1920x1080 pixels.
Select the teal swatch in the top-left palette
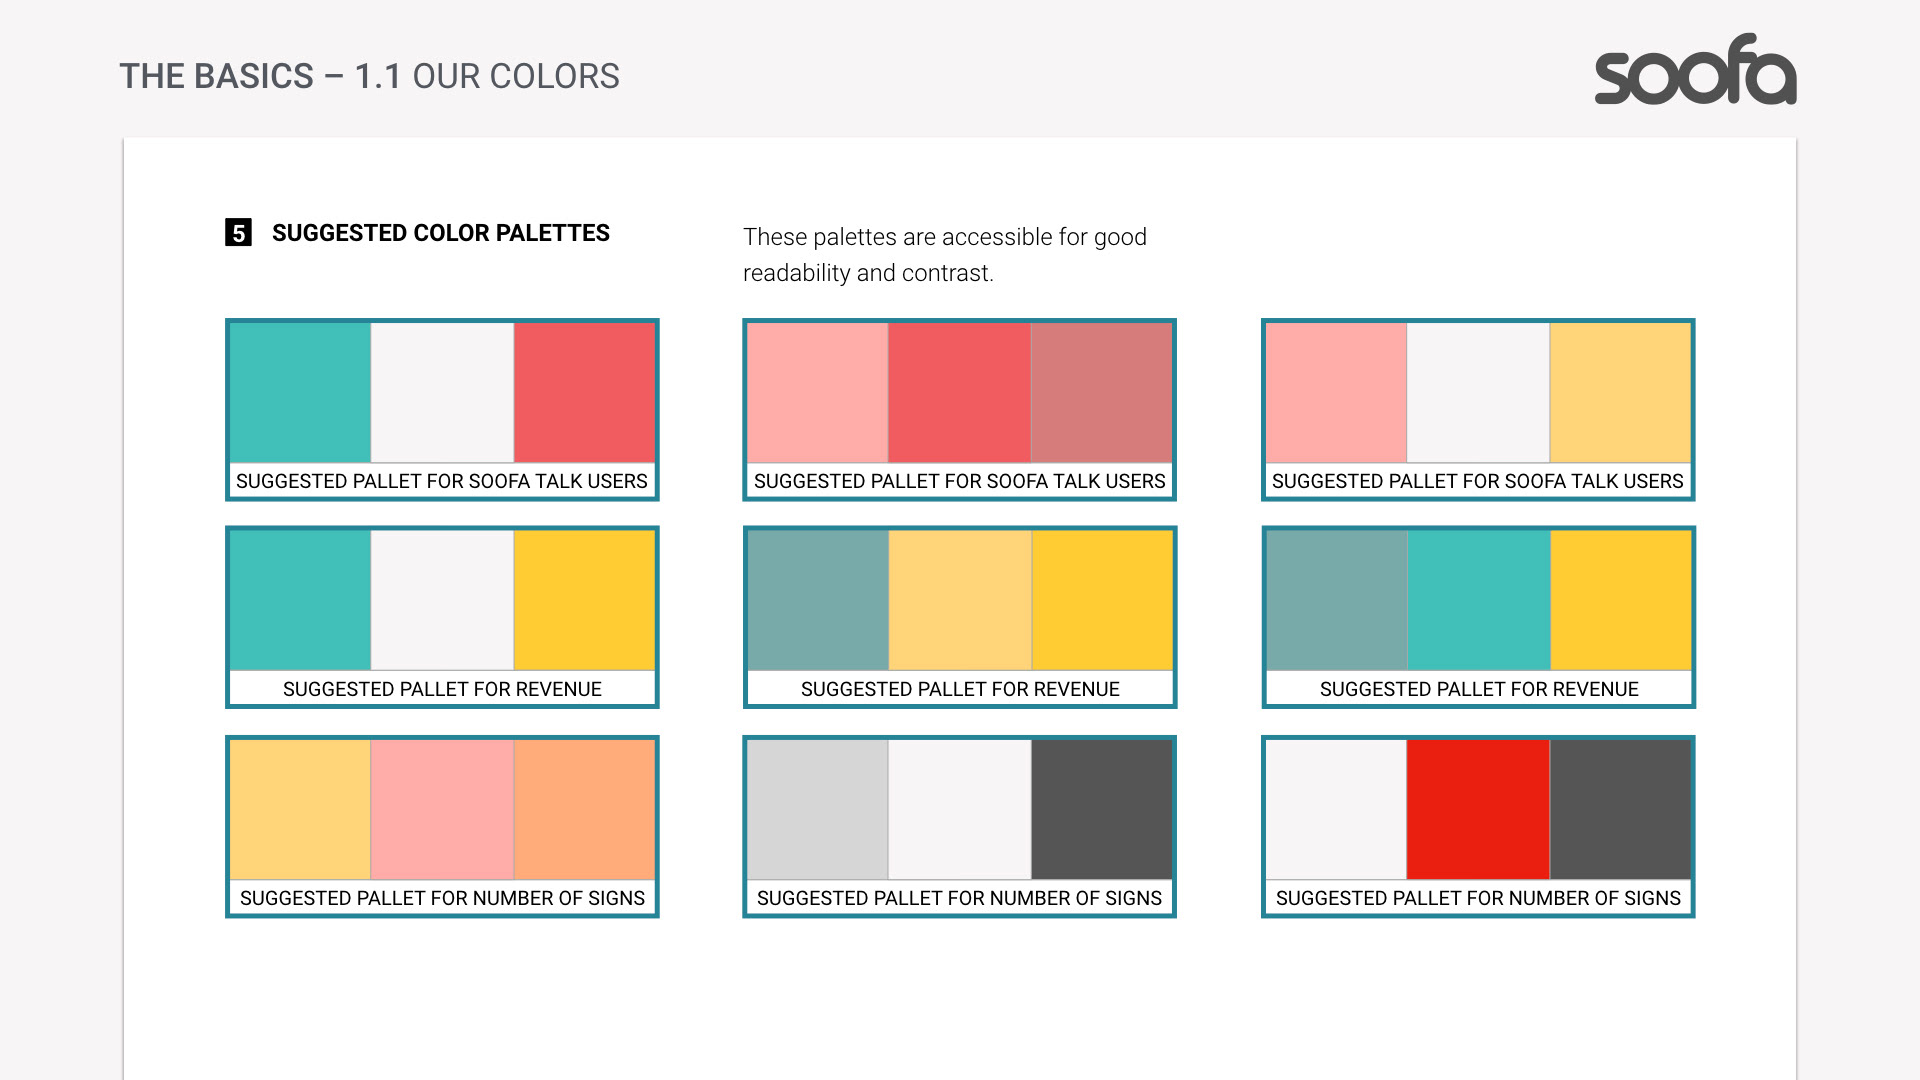pos(300,392)
